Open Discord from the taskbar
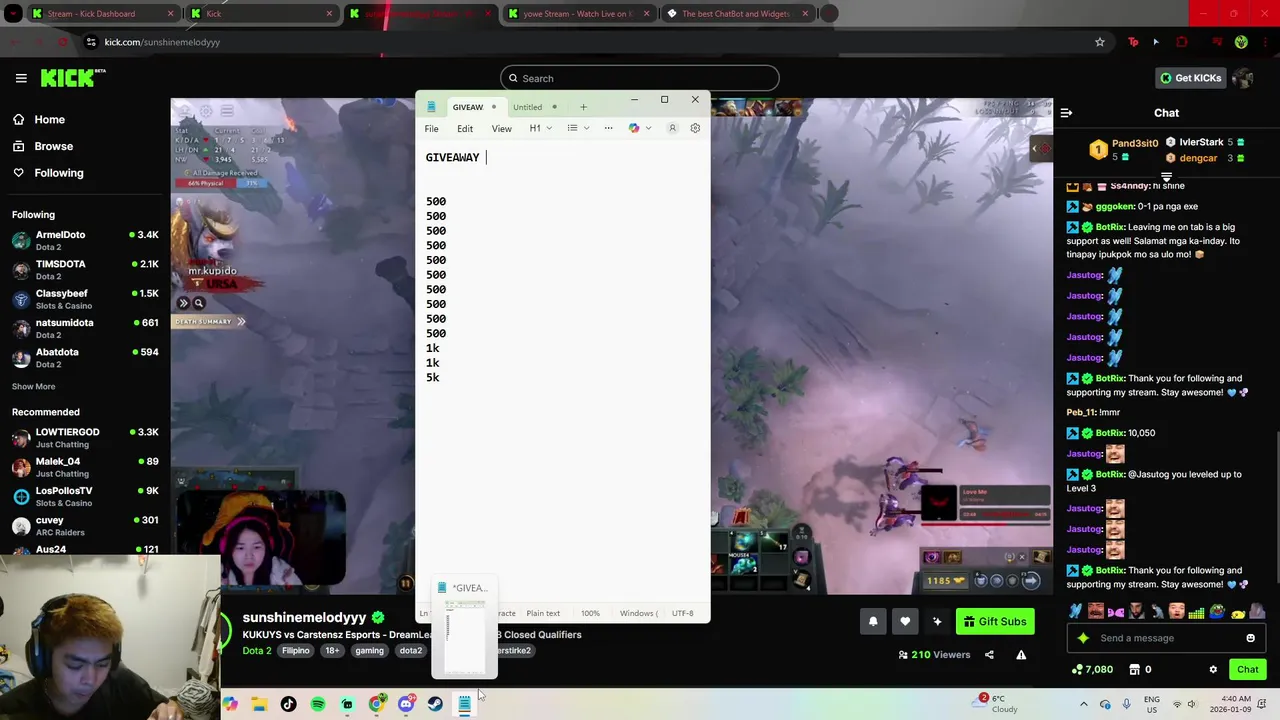The width and height of the screenshot is (1280, 720). (406, 704)
